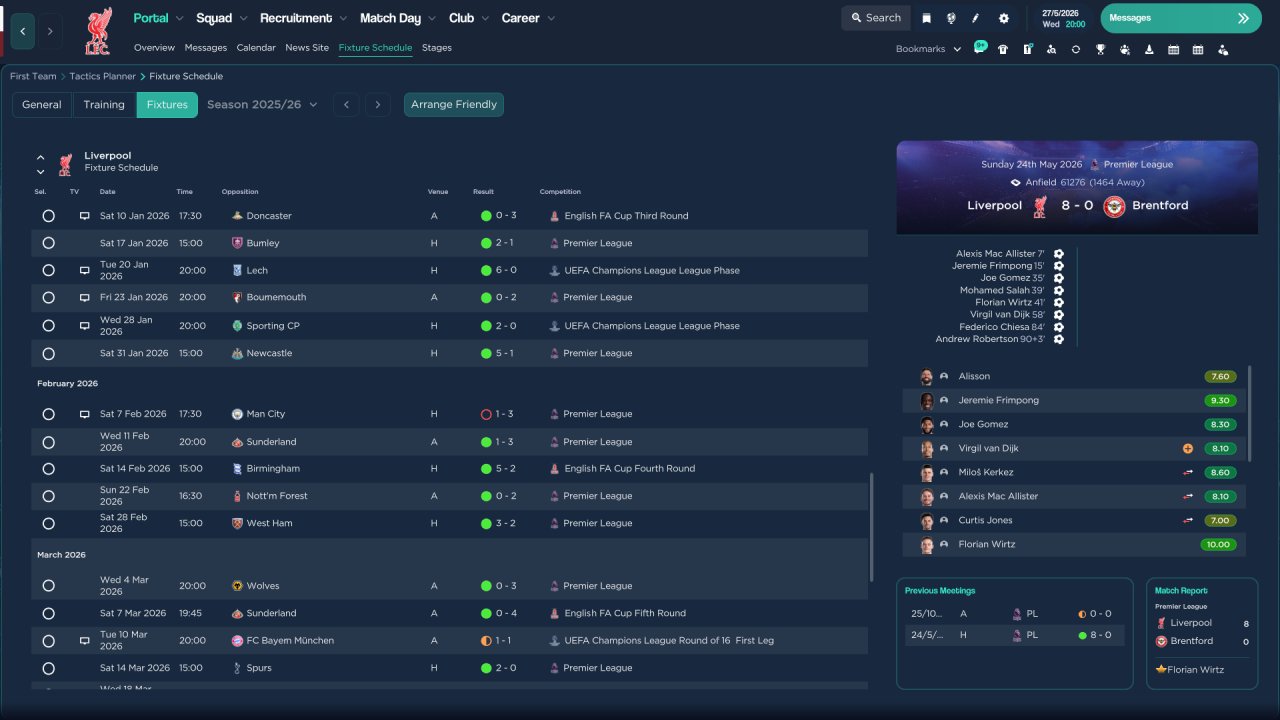Open the trophy bookmark icon
Image resolution: width=1280 pixels, height=720 pixels.
point(1100,49)
